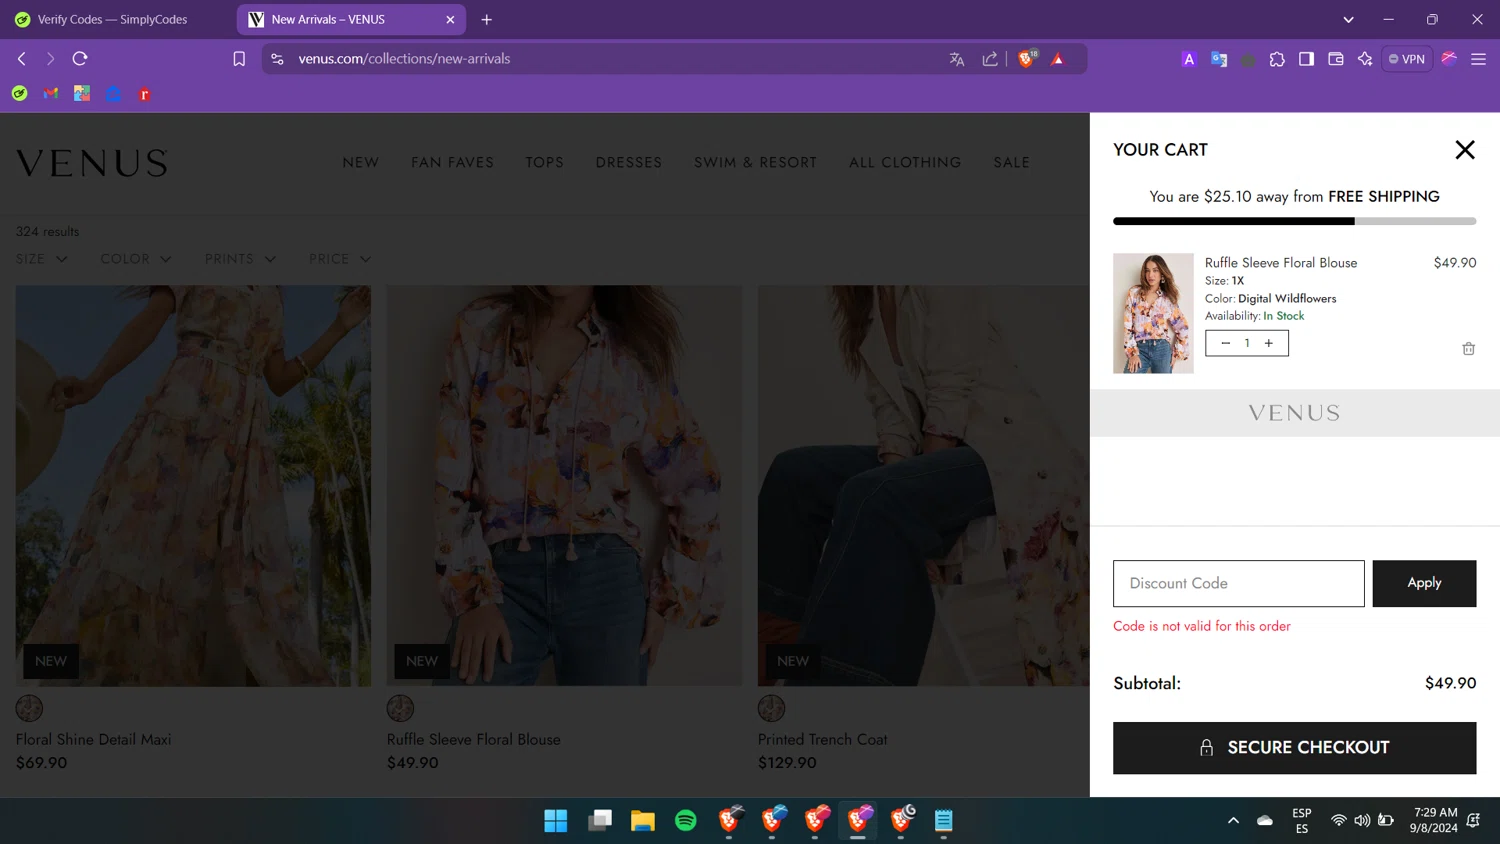Screen dimensions: 1500x844
Task: Open the Floral Shine Detail Maxi product image
Action: [x=193, y=485]
